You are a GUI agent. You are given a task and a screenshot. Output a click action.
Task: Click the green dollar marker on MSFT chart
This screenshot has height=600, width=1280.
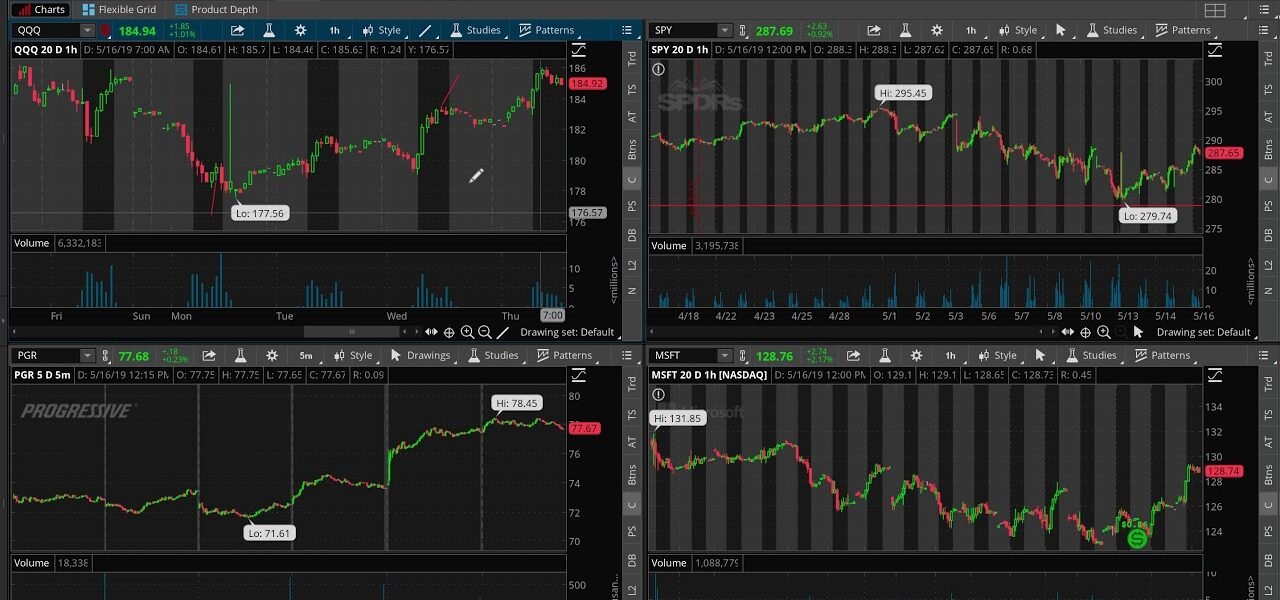pos(1137,539)
